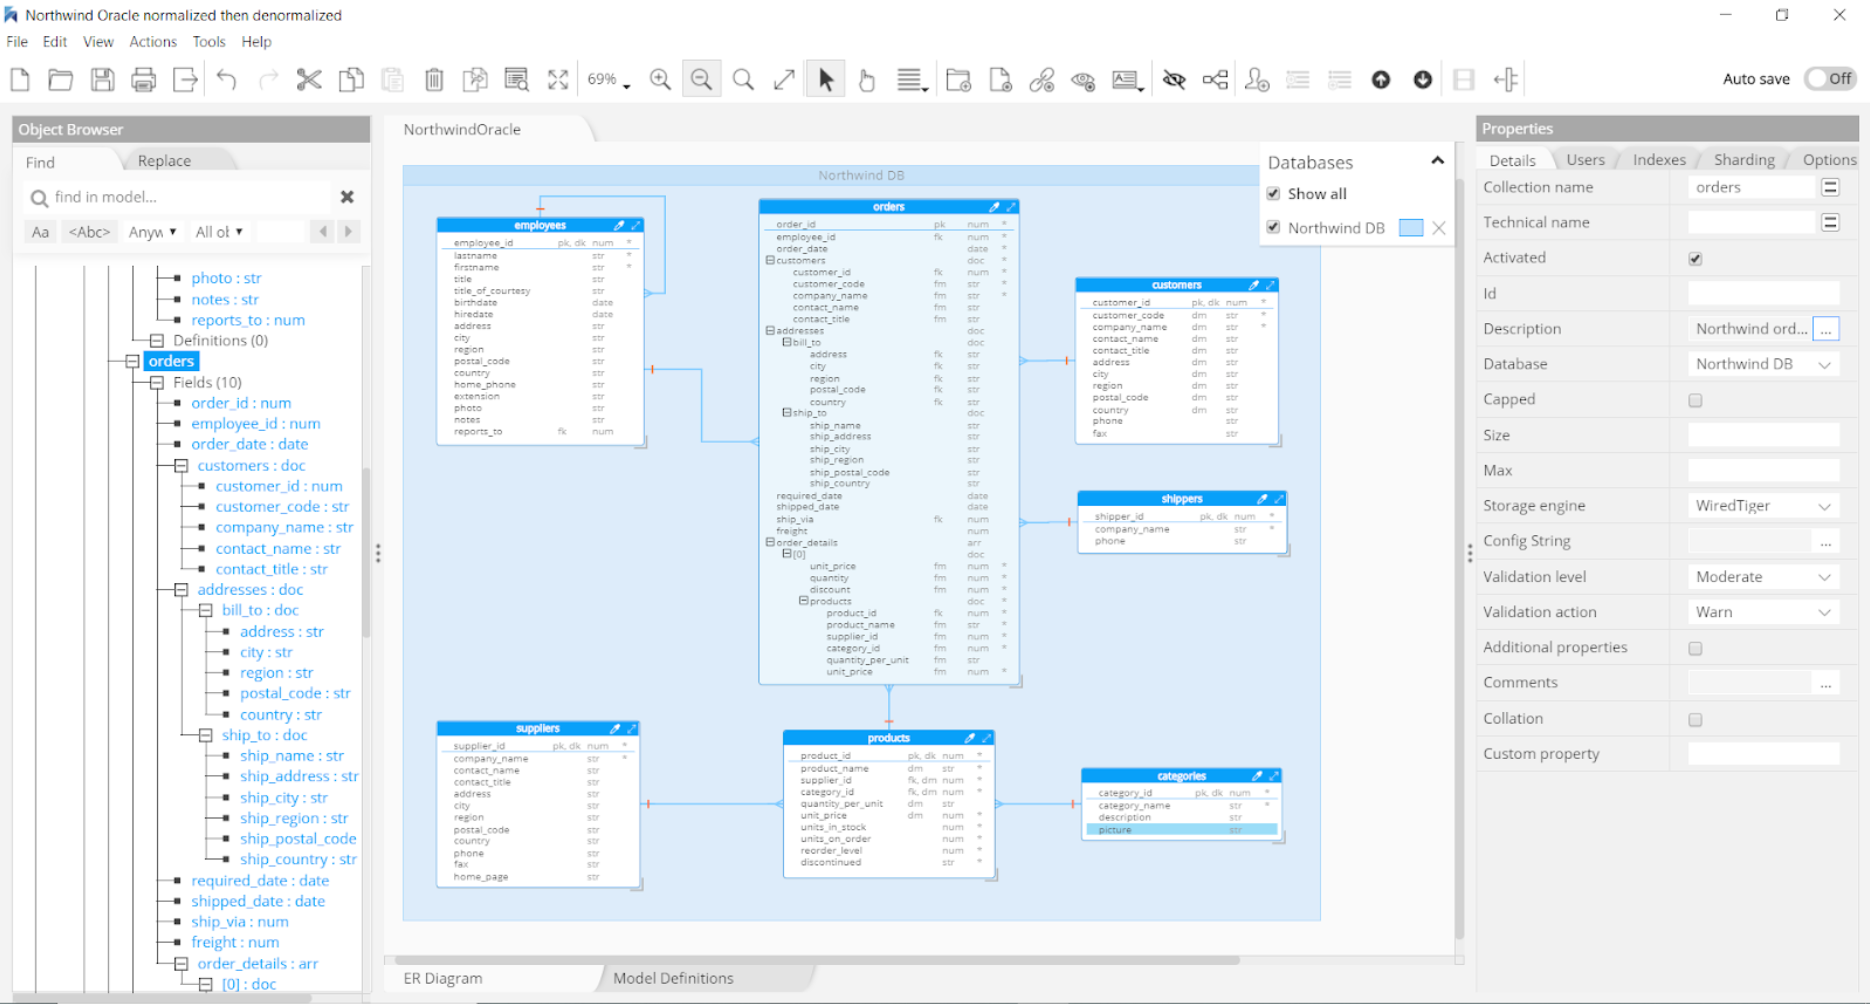Select the arrow pointer tool in toolbar

[825, 79]
